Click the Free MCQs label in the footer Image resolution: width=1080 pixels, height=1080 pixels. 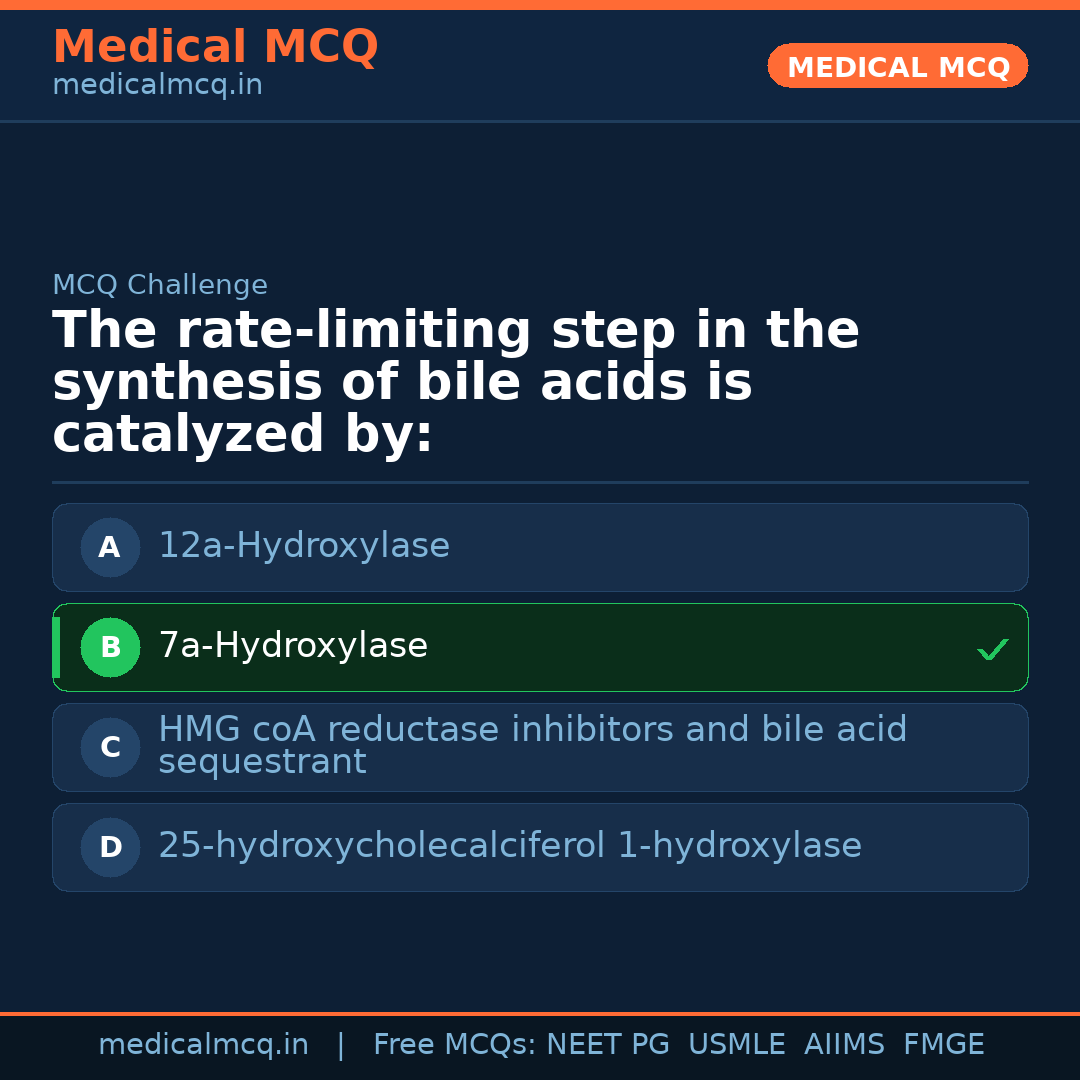(455, 1045)
